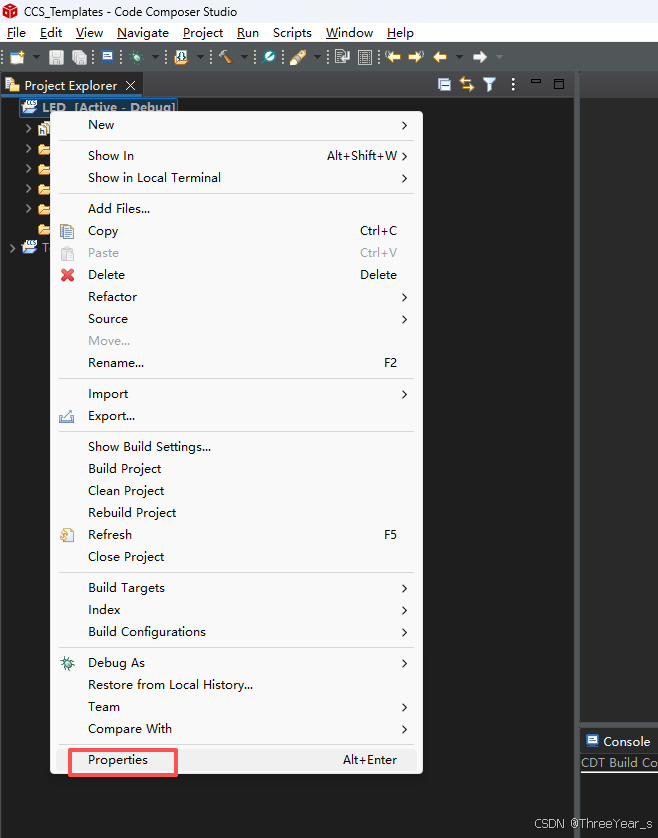The height and width of the screenshot is (838, 658).
Task: Open the terminal icon in the toolbar
Action: (107, 57)
